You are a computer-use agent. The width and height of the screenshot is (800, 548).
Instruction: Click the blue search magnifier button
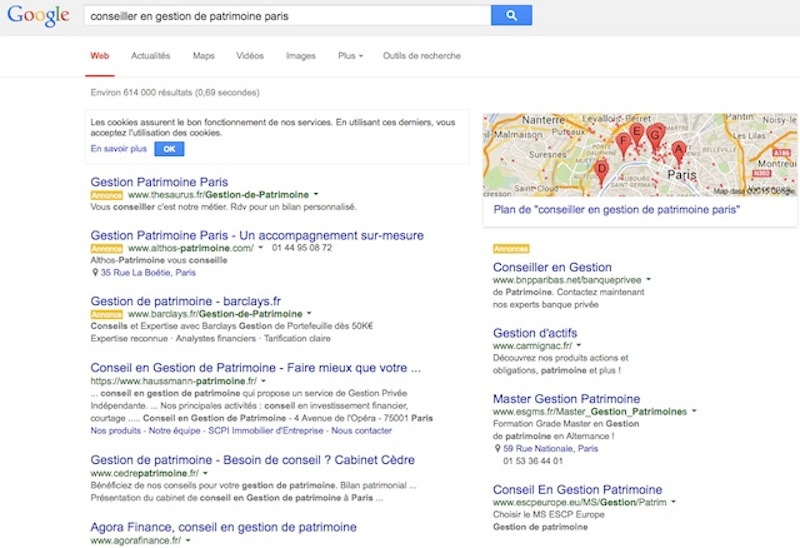click(511, 15)
